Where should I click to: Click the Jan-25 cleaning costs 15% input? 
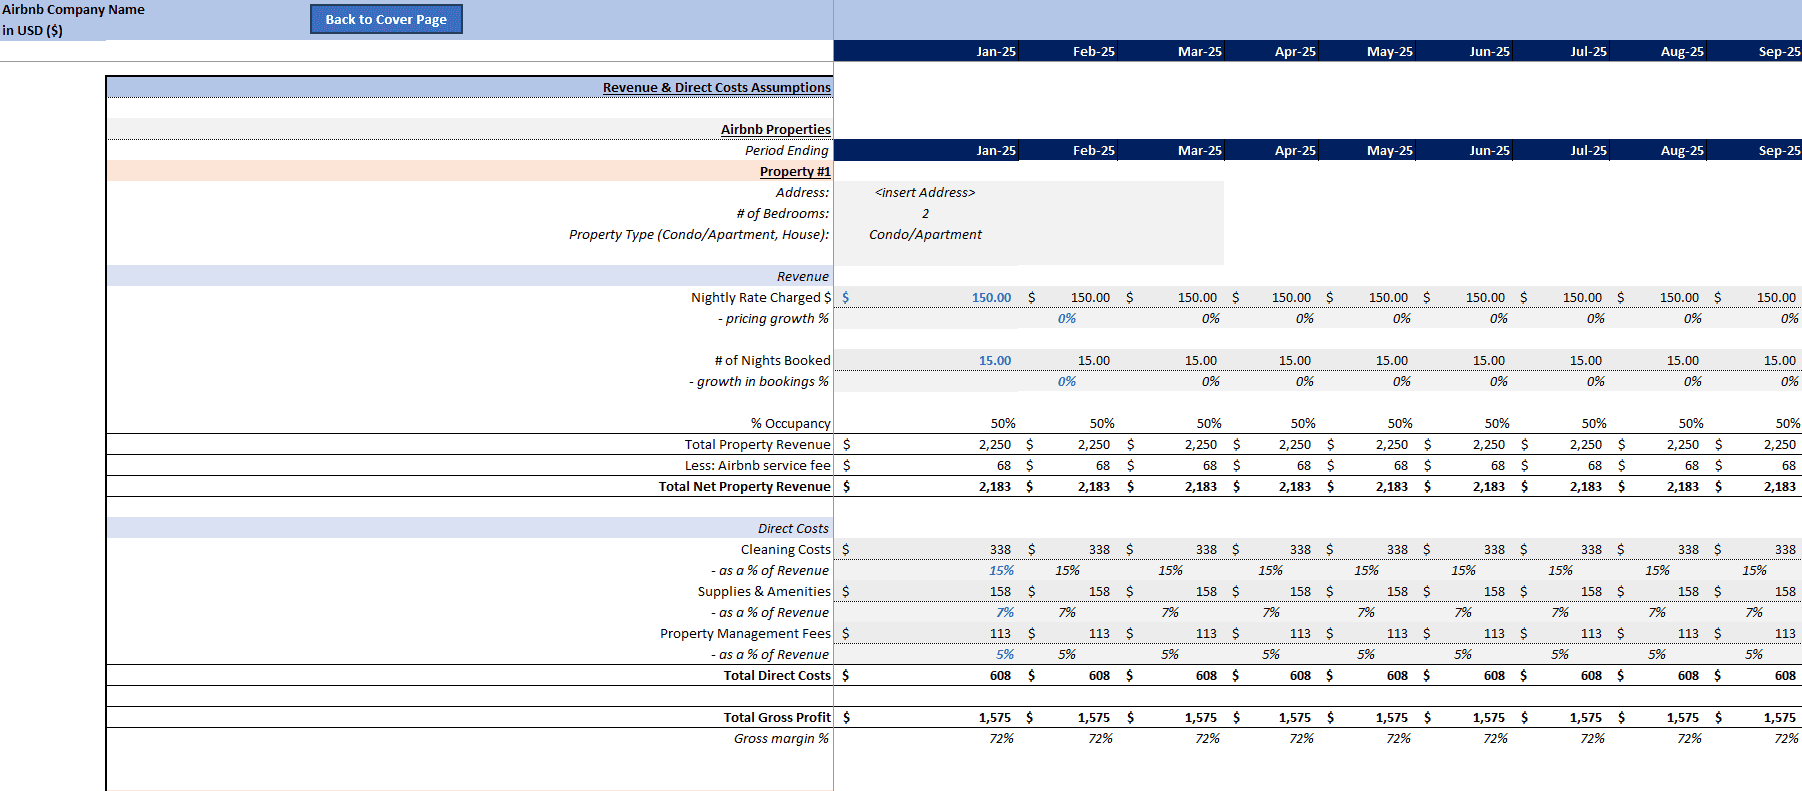click(x=1001, y=570)
